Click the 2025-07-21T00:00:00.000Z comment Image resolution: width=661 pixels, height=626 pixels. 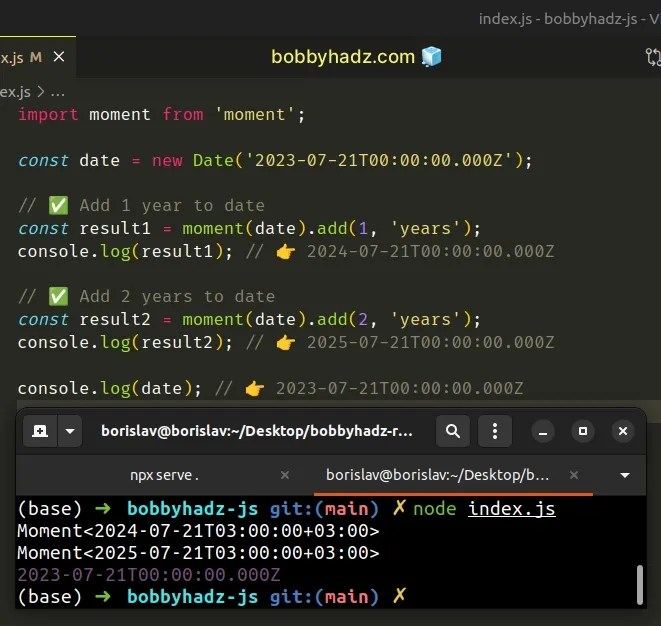(430, 343)
